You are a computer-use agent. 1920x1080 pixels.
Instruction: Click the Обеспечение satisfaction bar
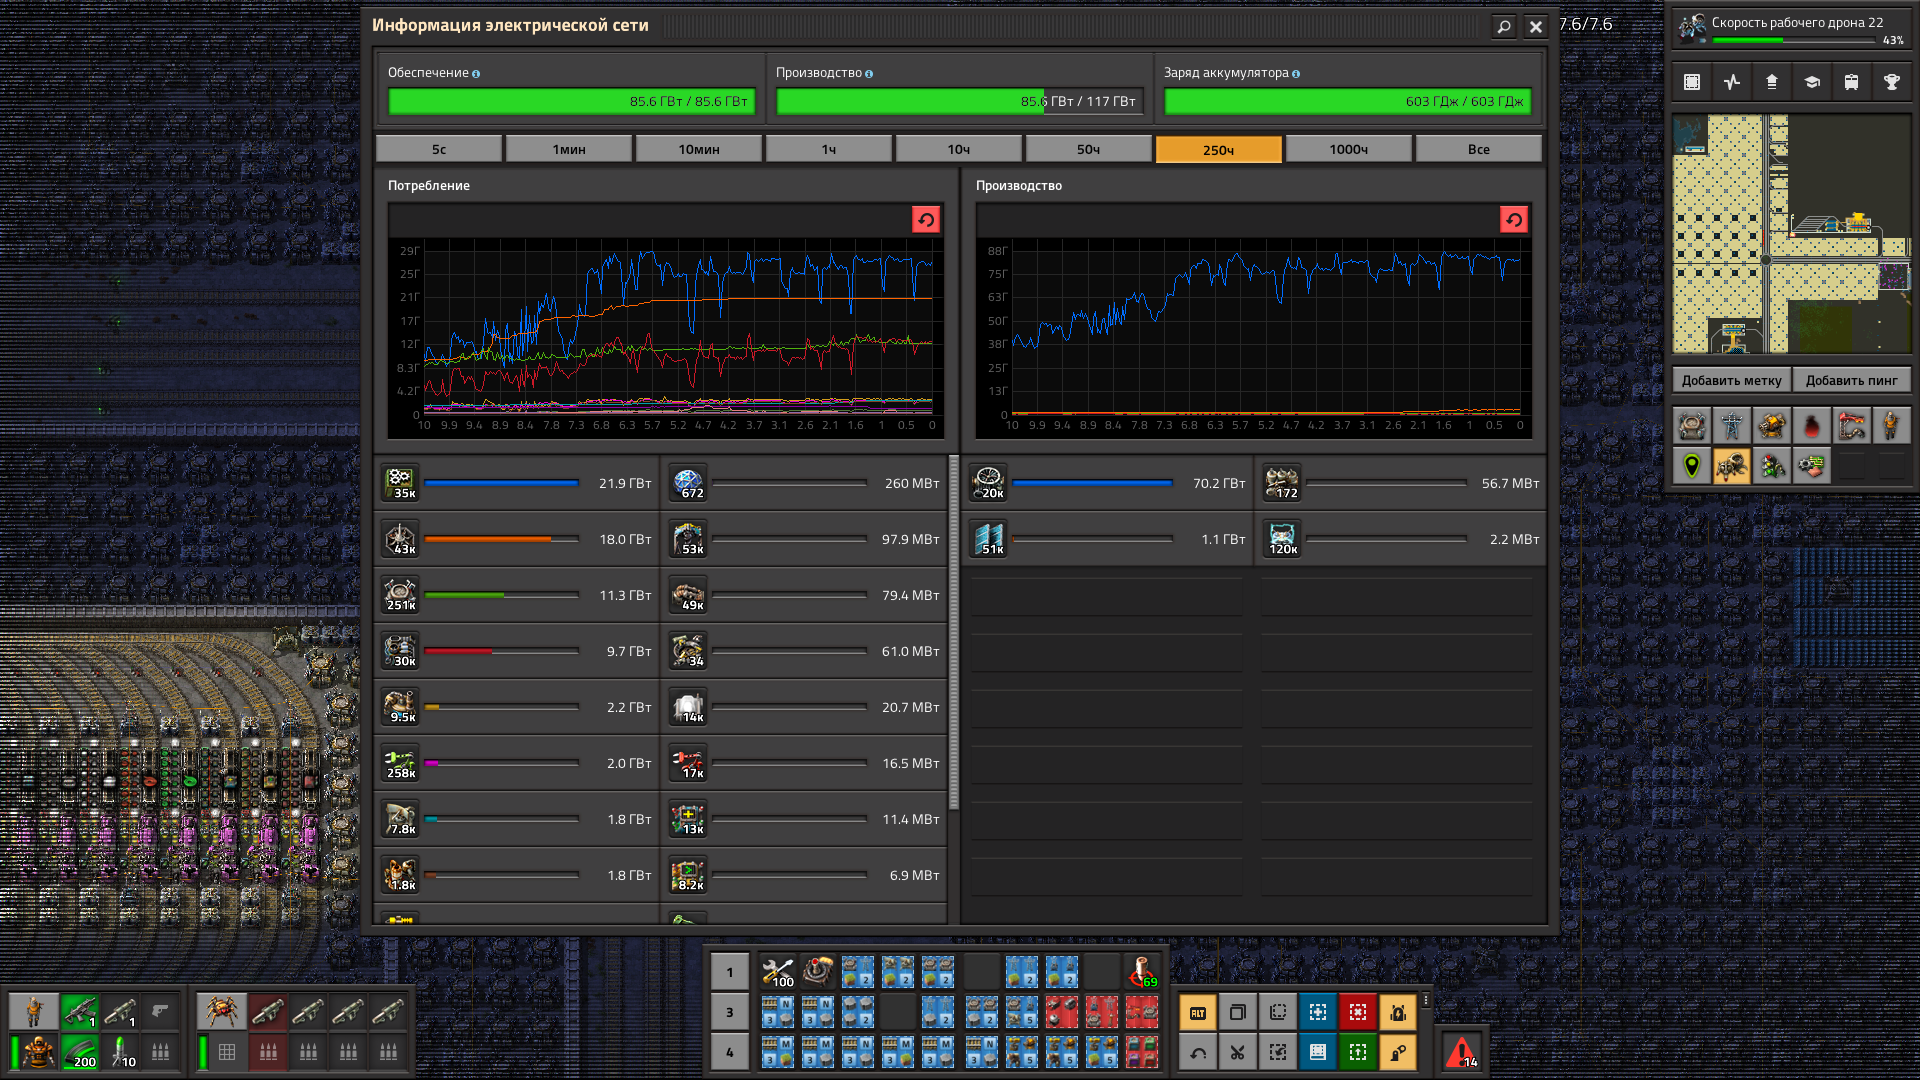[572, 102]
